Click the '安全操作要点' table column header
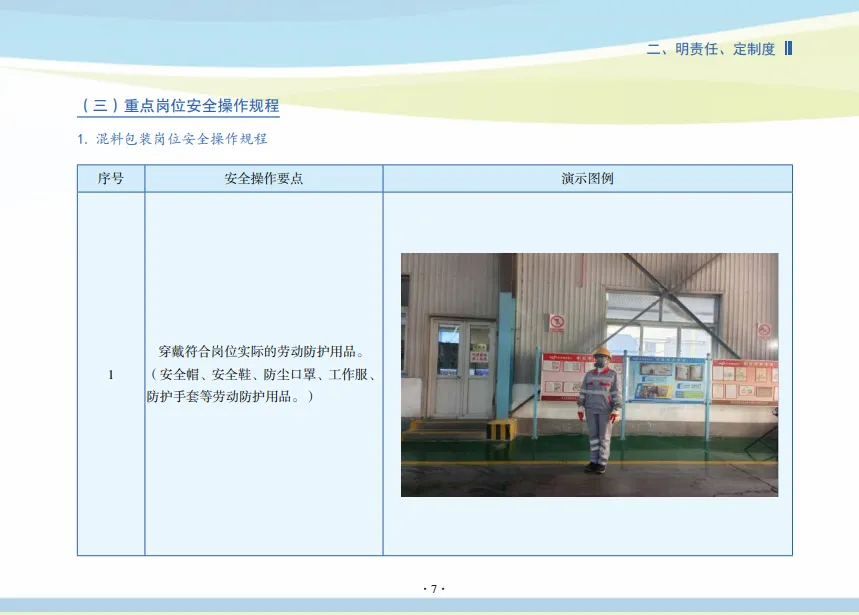Screen dimensions: 859x615 pyautogui.click(x=264, y=179)
